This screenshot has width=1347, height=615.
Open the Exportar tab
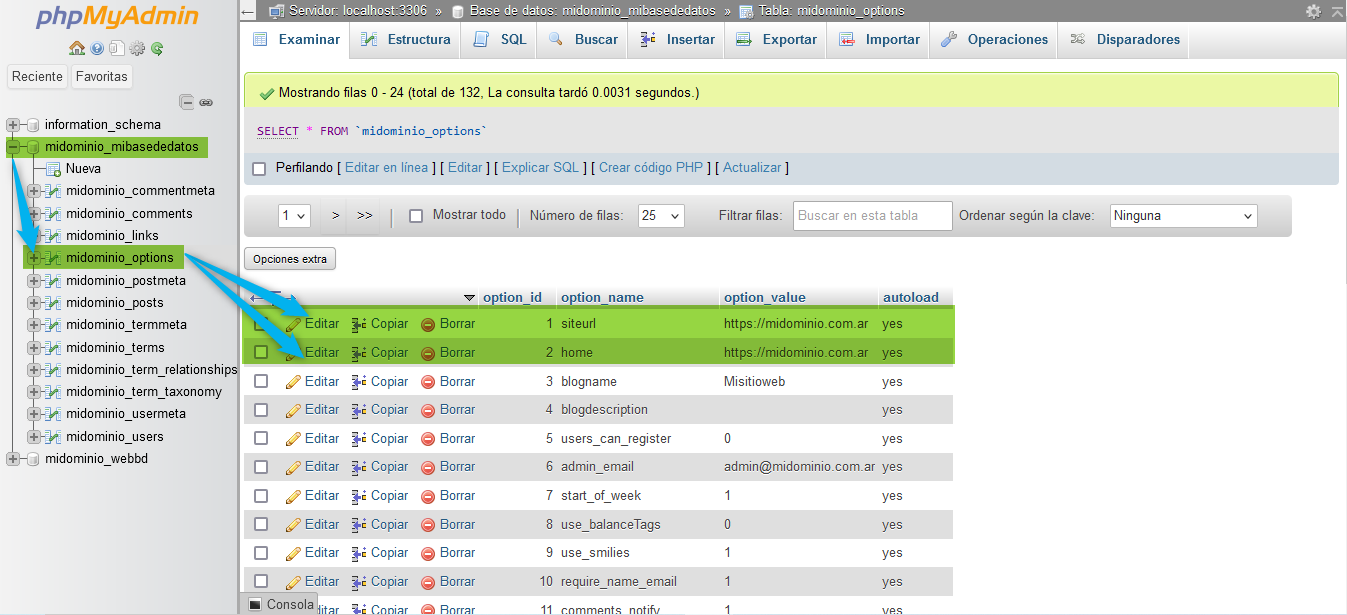click(x=777, y=40)
